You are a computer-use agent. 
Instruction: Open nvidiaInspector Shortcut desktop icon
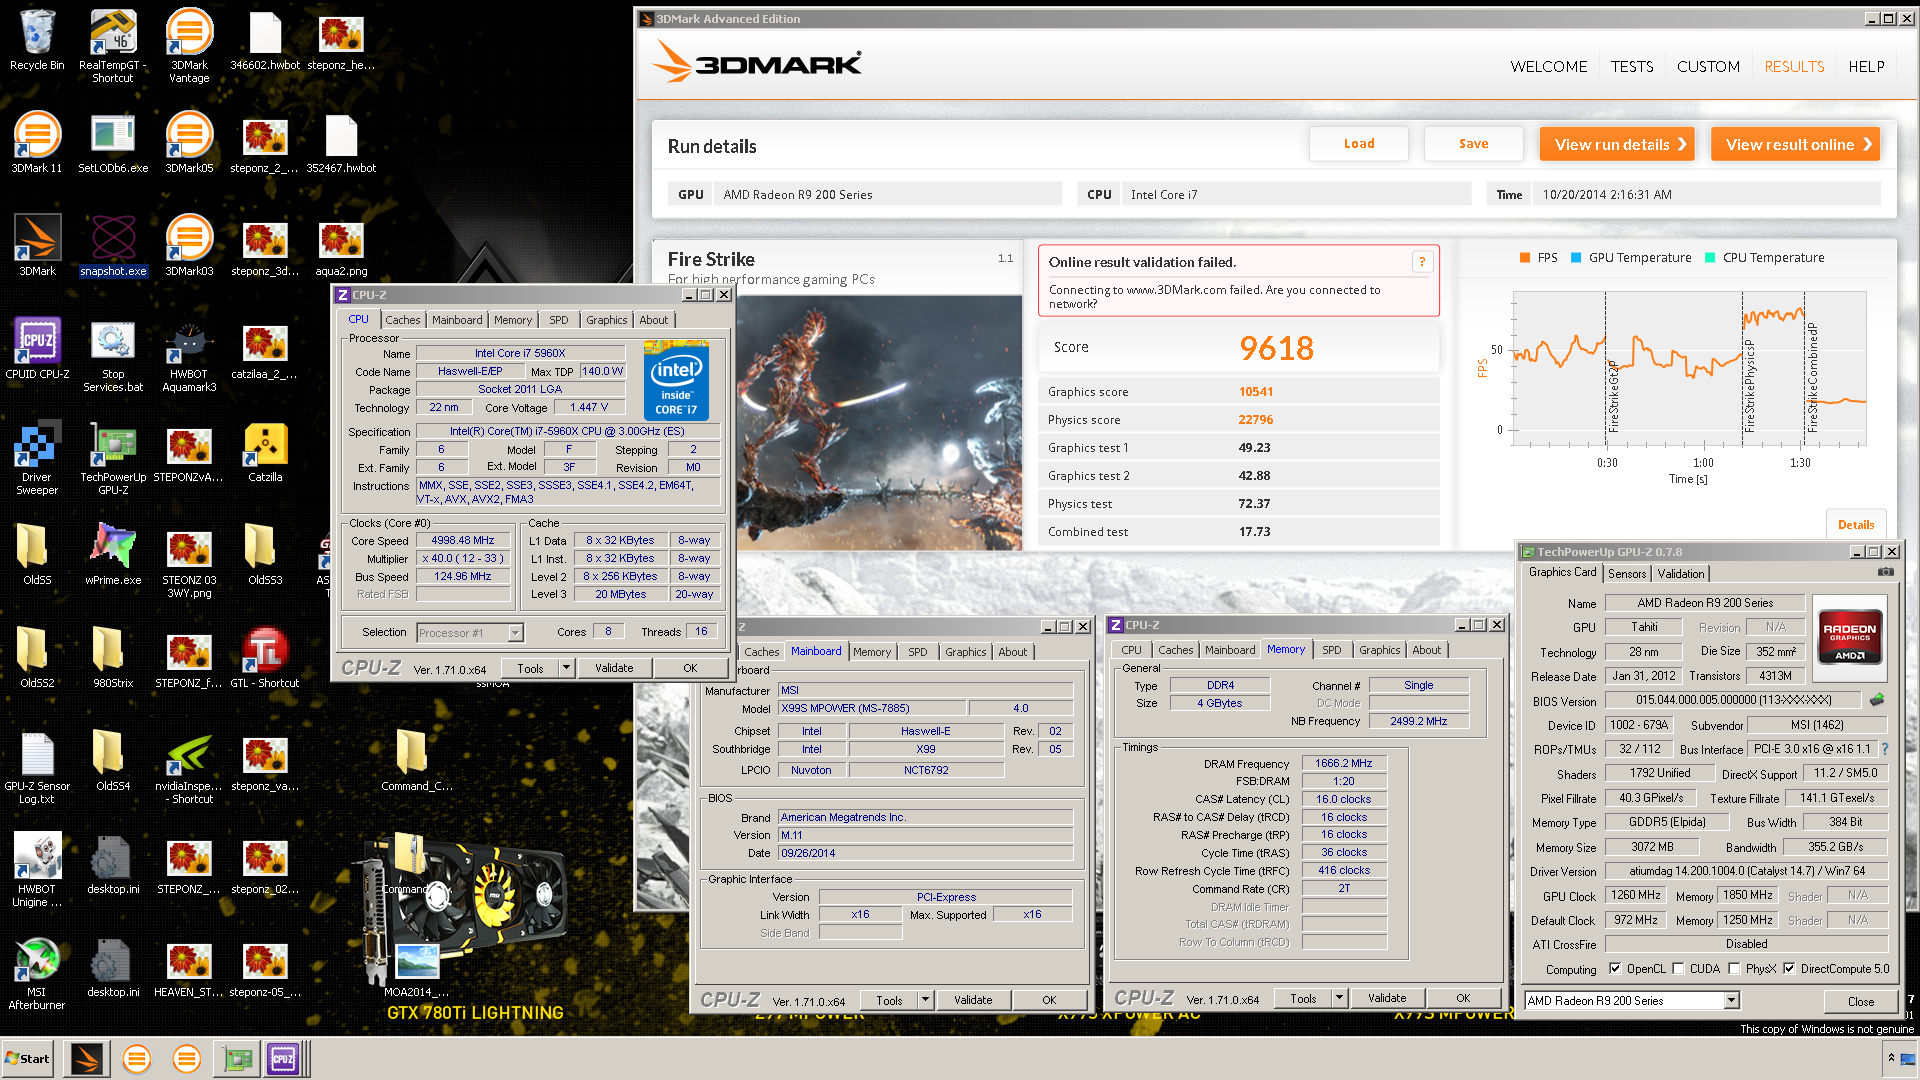tap(189, 767)
